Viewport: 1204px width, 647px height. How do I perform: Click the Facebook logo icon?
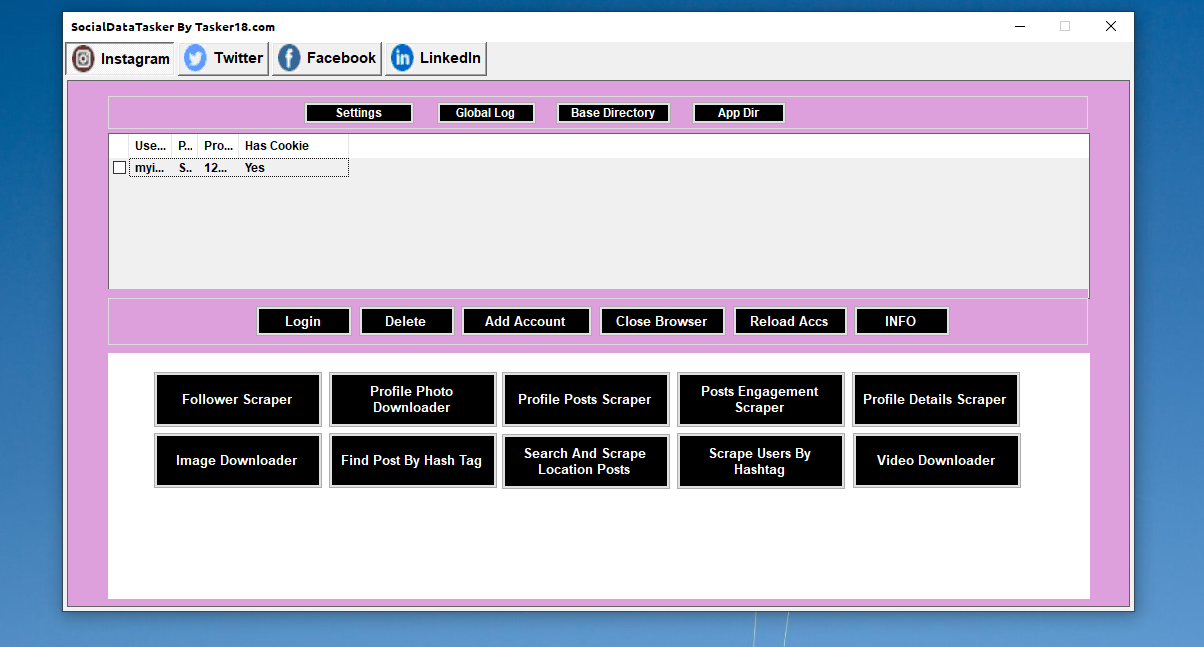point(289,58)
